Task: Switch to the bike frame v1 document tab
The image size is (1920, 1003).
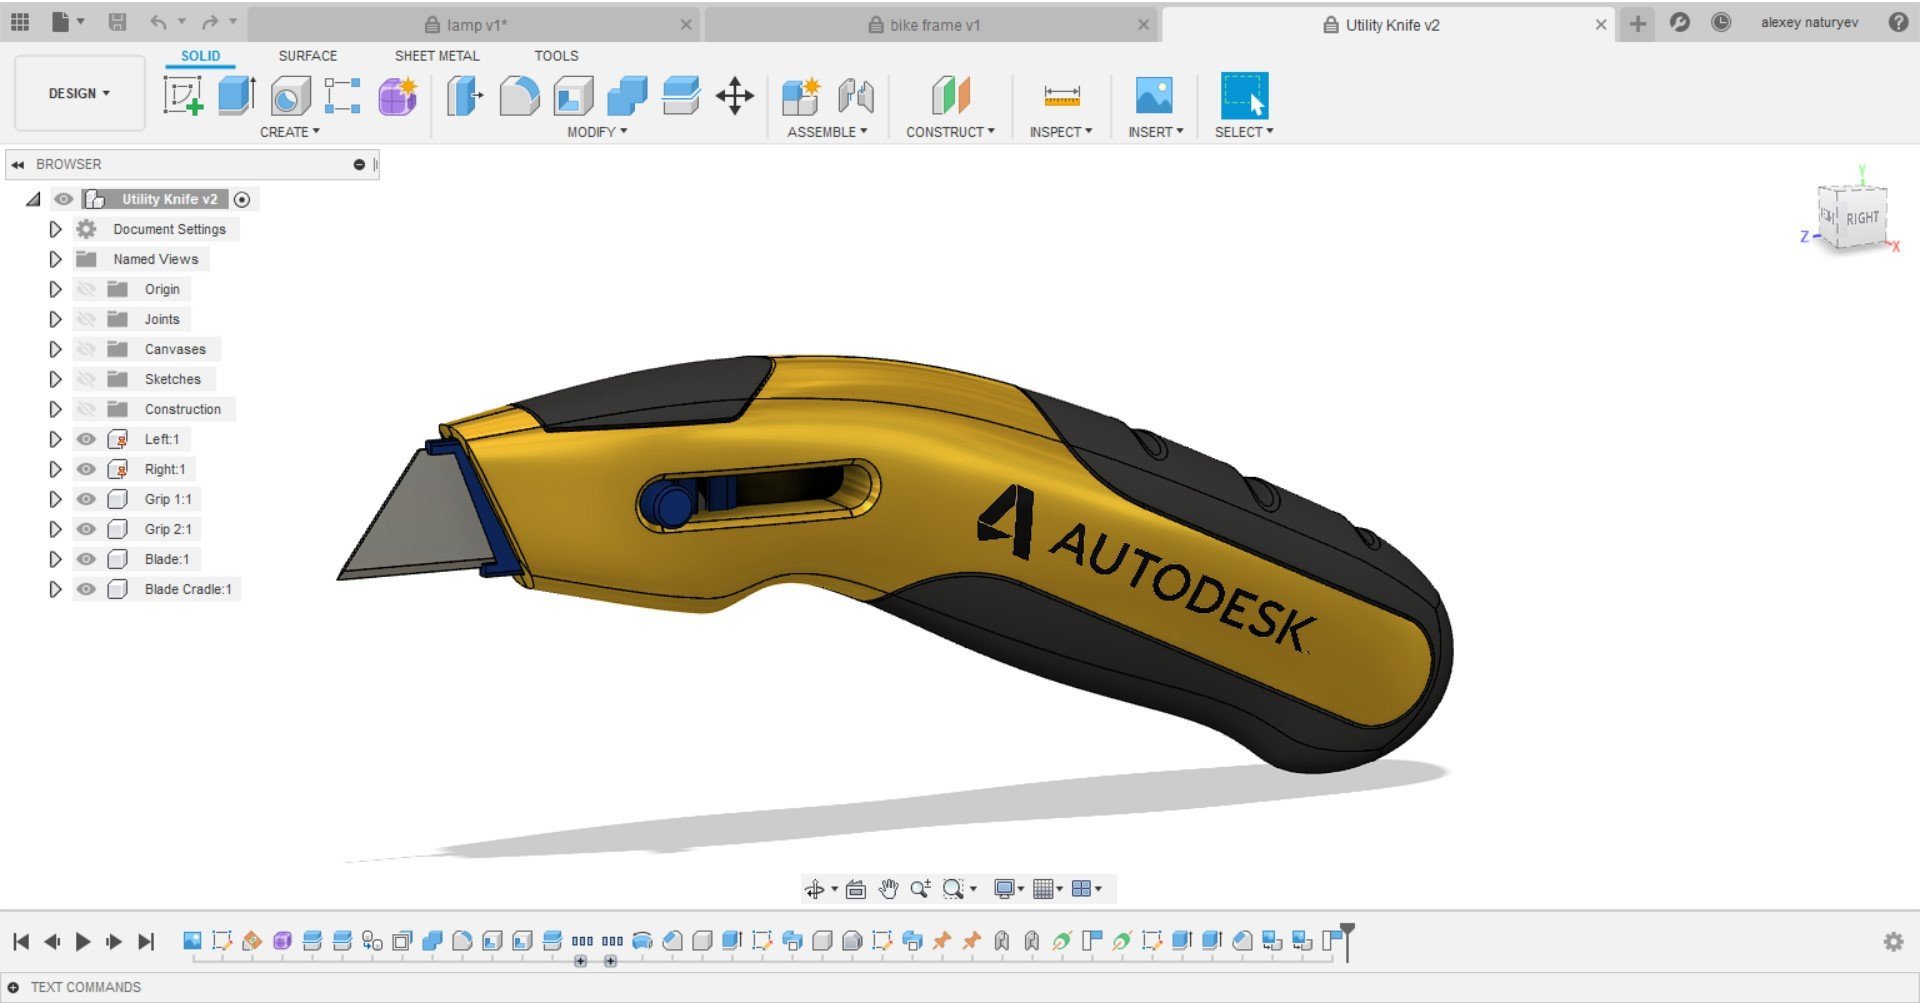Action: tap(934, 25)
